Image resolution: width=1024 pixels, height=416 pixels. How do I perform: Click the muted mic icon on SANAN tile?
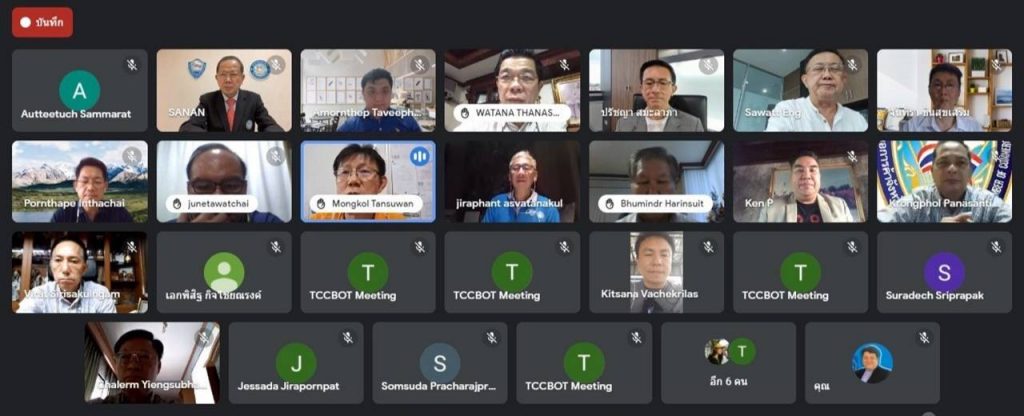276,65
